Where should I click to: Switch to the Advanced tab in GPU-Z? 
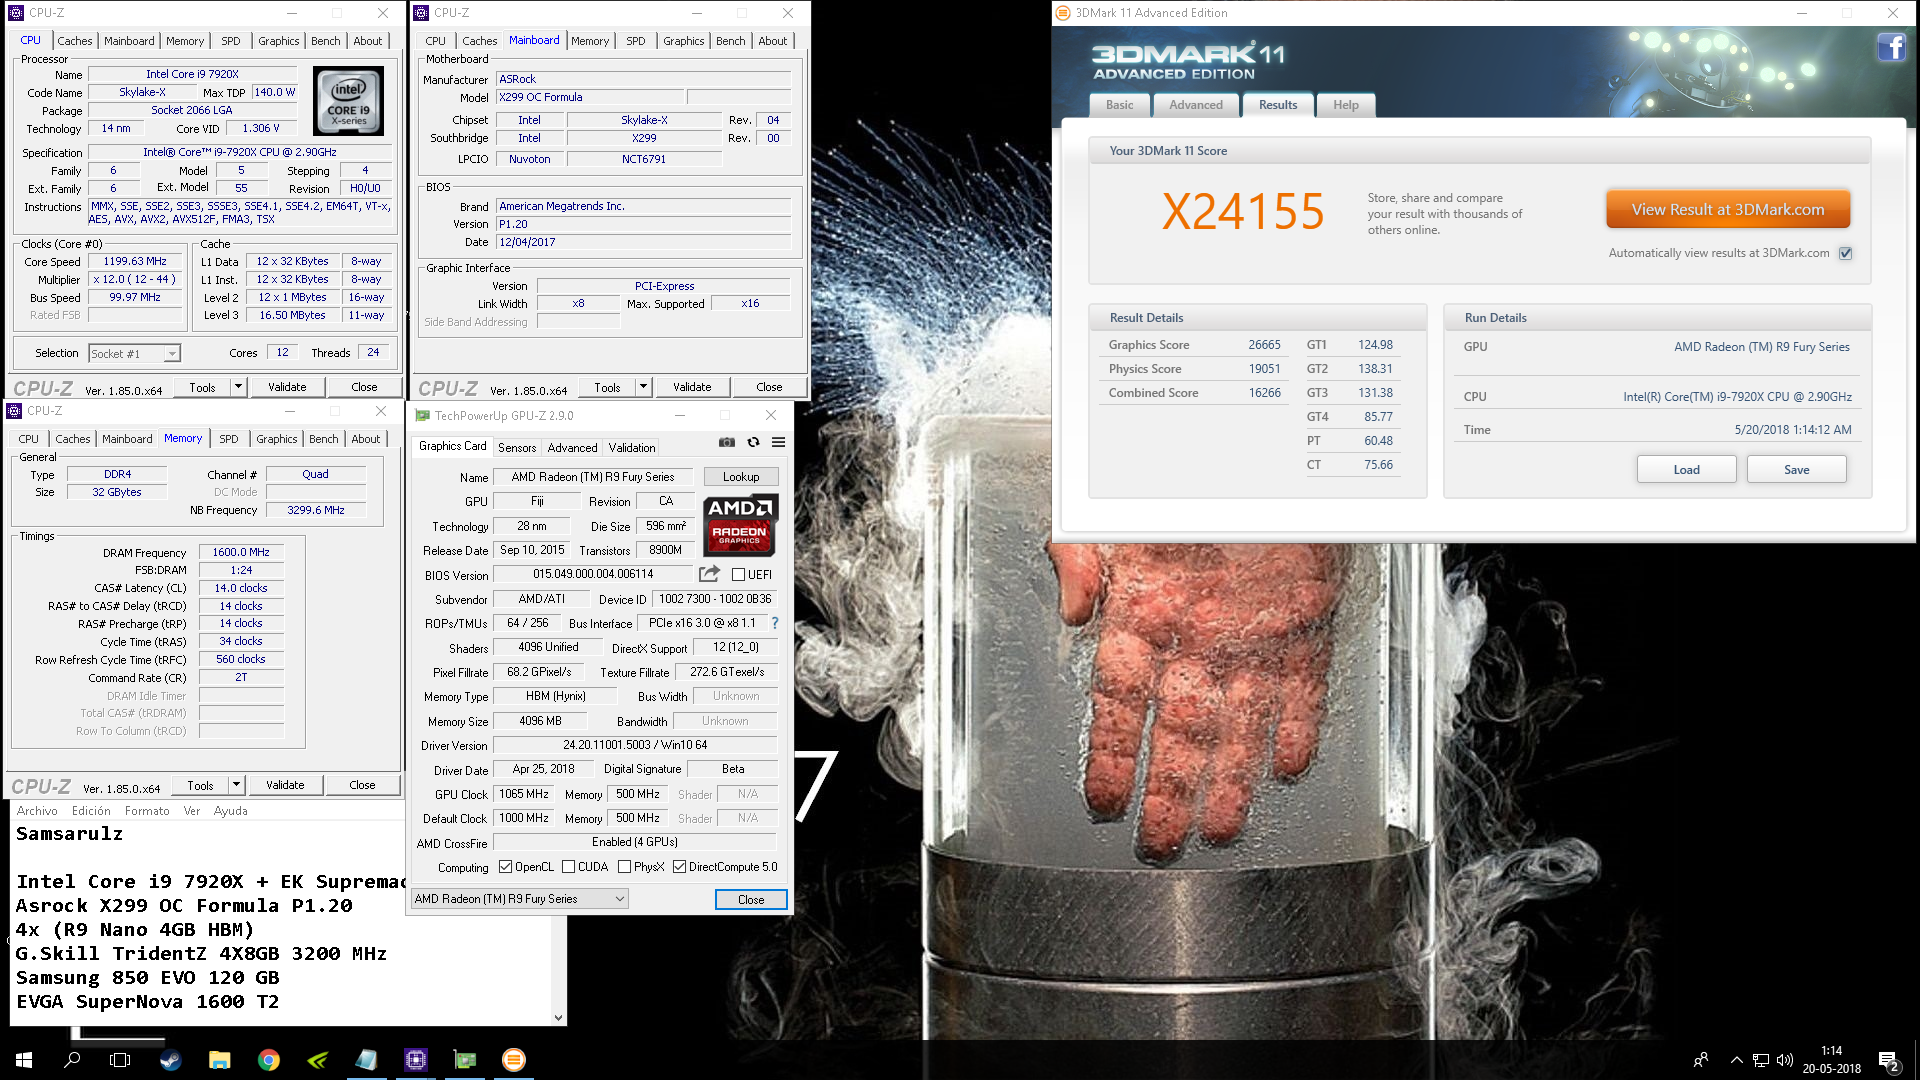572,448
